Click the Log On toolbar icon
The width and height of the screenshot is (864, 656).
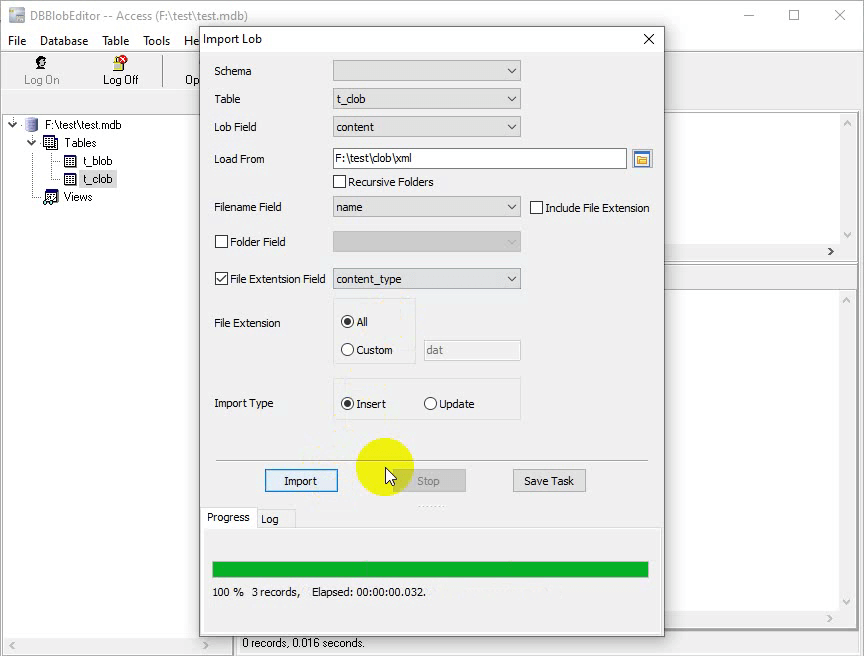(x=41, y=63)
